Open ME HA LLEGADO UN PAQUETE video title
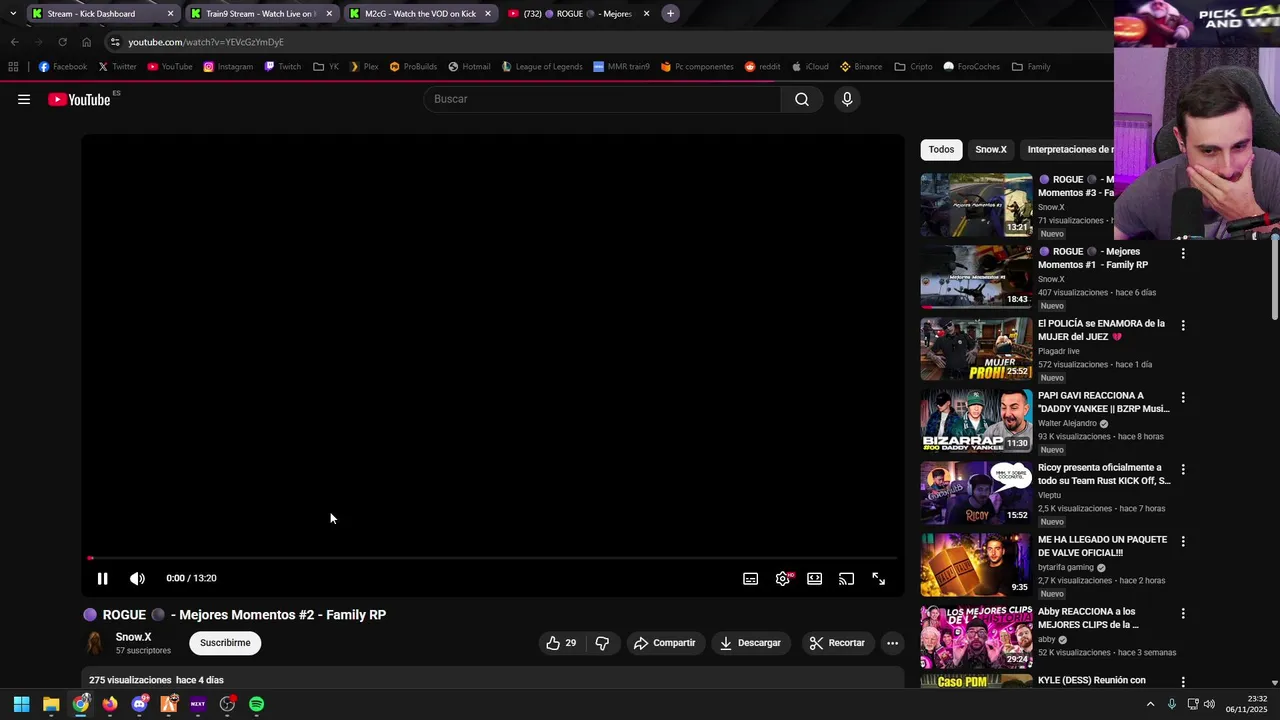The image size is (1280, 720). [x=1103, y=546]
